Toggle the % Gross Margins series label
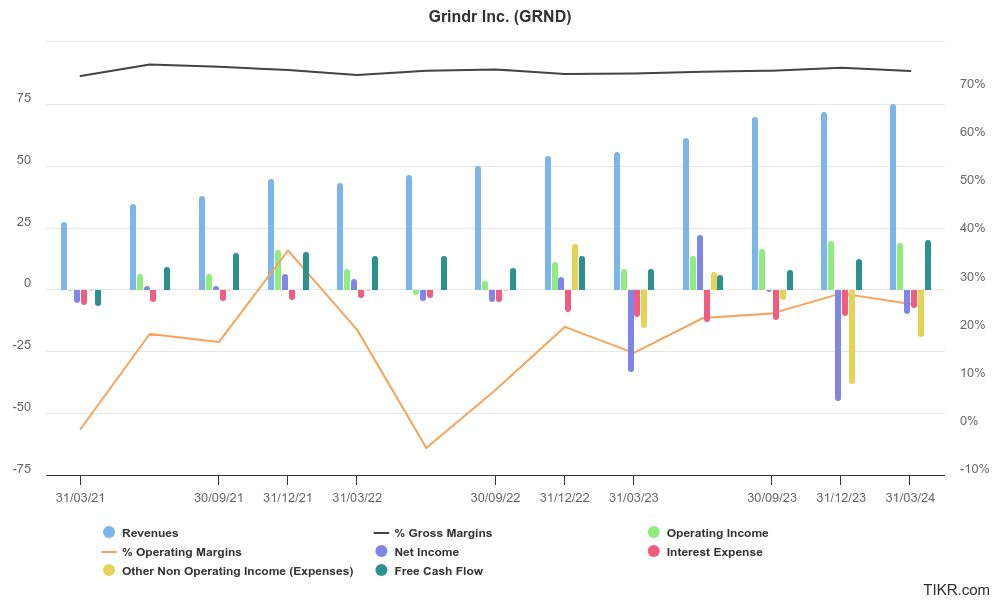This screenshot has height=600, width=1000. (x=443, y=533)
